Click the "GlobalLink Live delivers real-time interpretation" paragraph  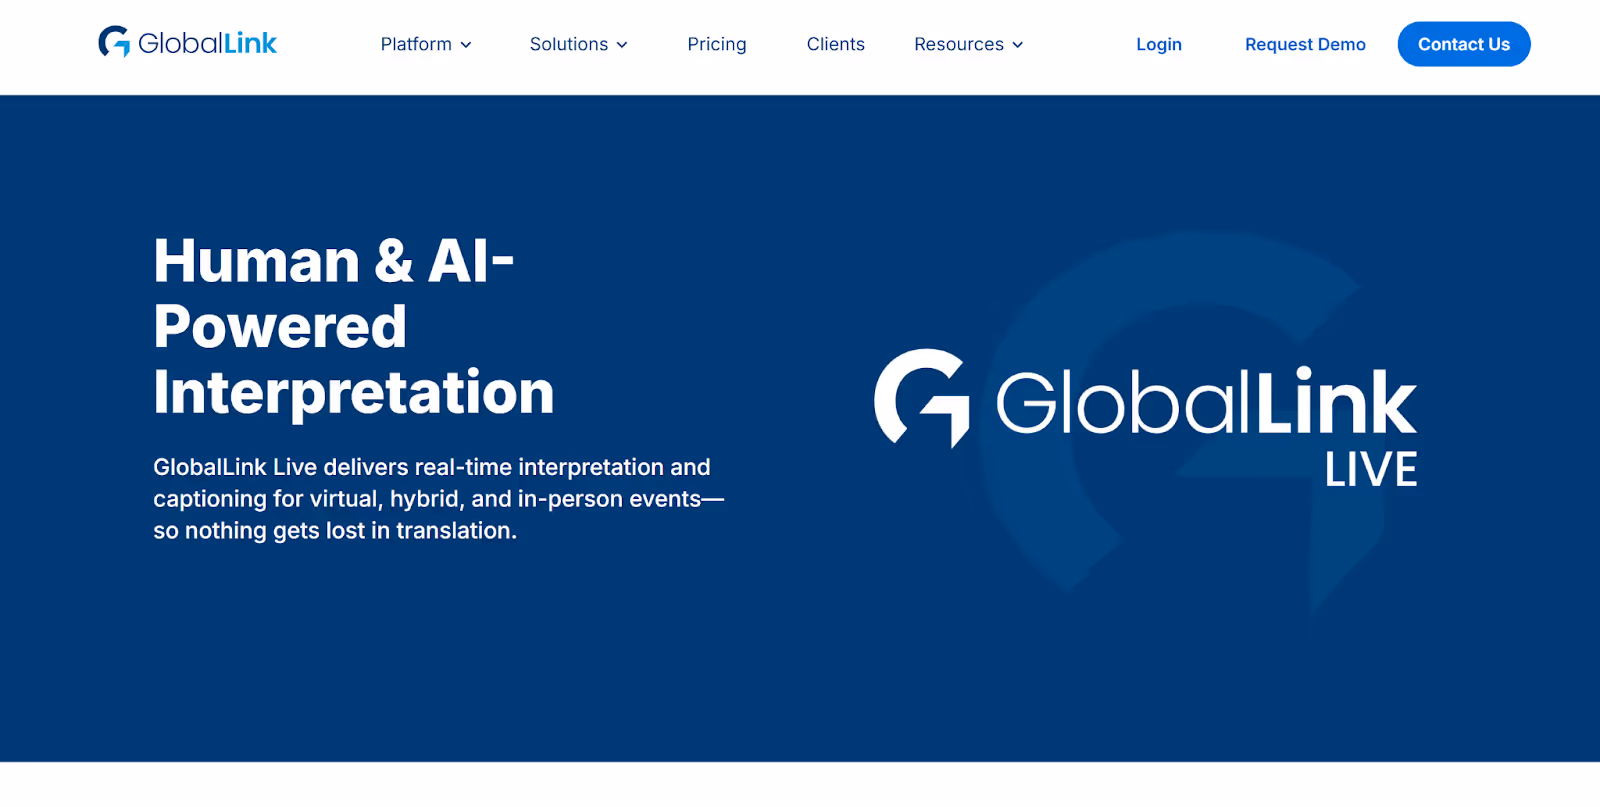439,499
